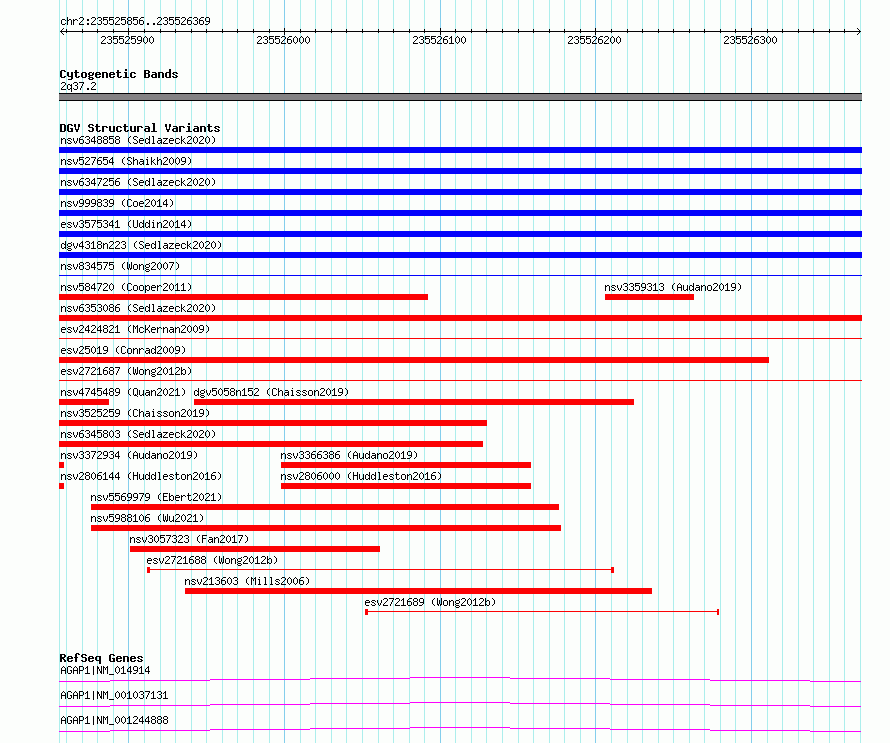The width and height of the screenshot is (890, 743).
Task: Click nsv213603 (Mills2006) label
Action: pos(247,581)
